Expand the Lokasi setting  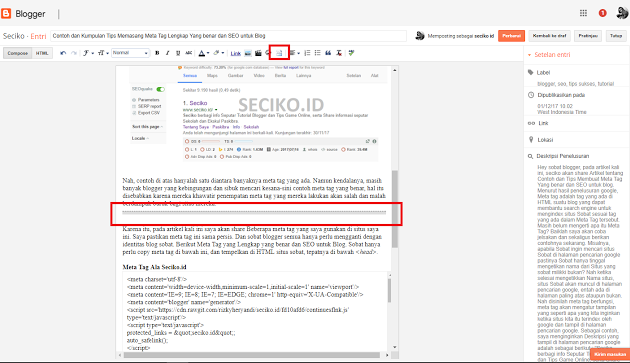coord(540,140)
